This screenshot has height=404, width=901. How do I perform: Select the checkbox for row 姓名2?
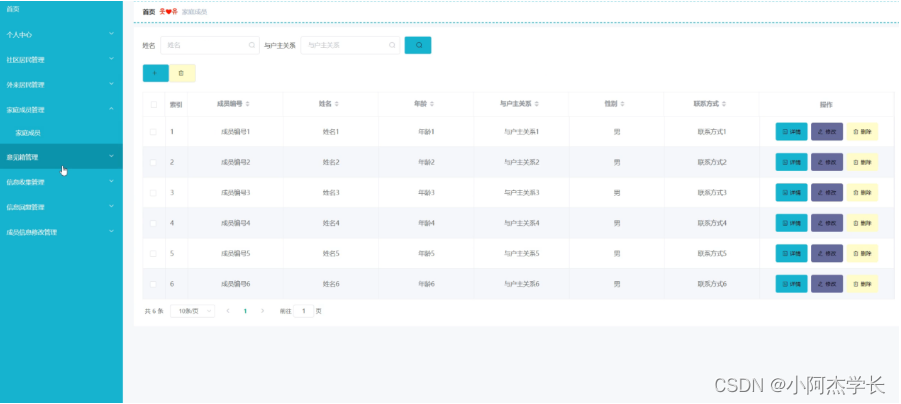153,162
